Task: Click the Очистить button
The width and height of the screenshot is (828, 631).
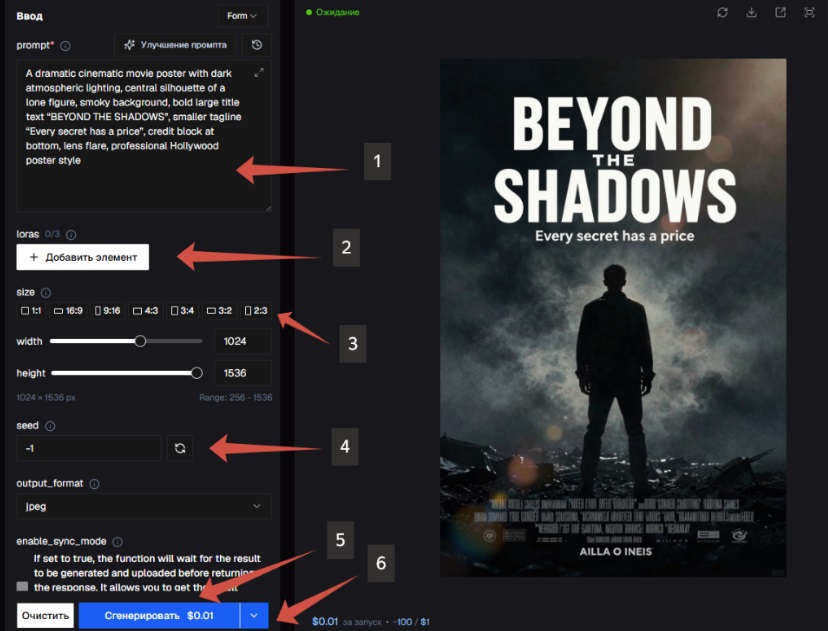Action: (x=45, y=616)
